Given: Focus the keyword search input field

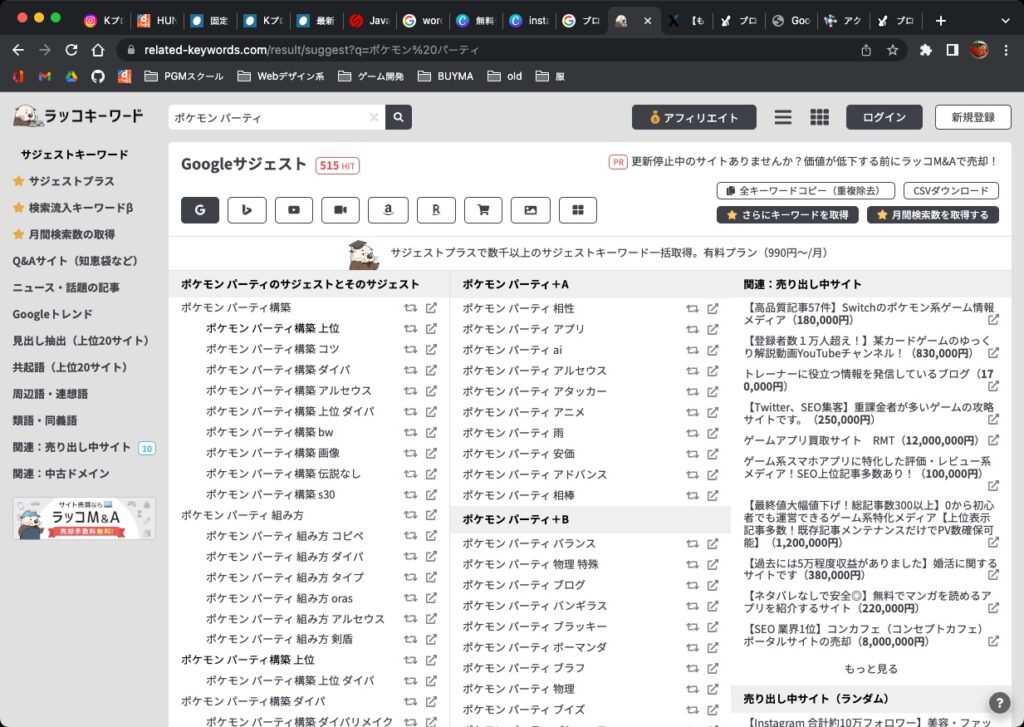Looking at the screenshot, I should (x=267, y=117).
